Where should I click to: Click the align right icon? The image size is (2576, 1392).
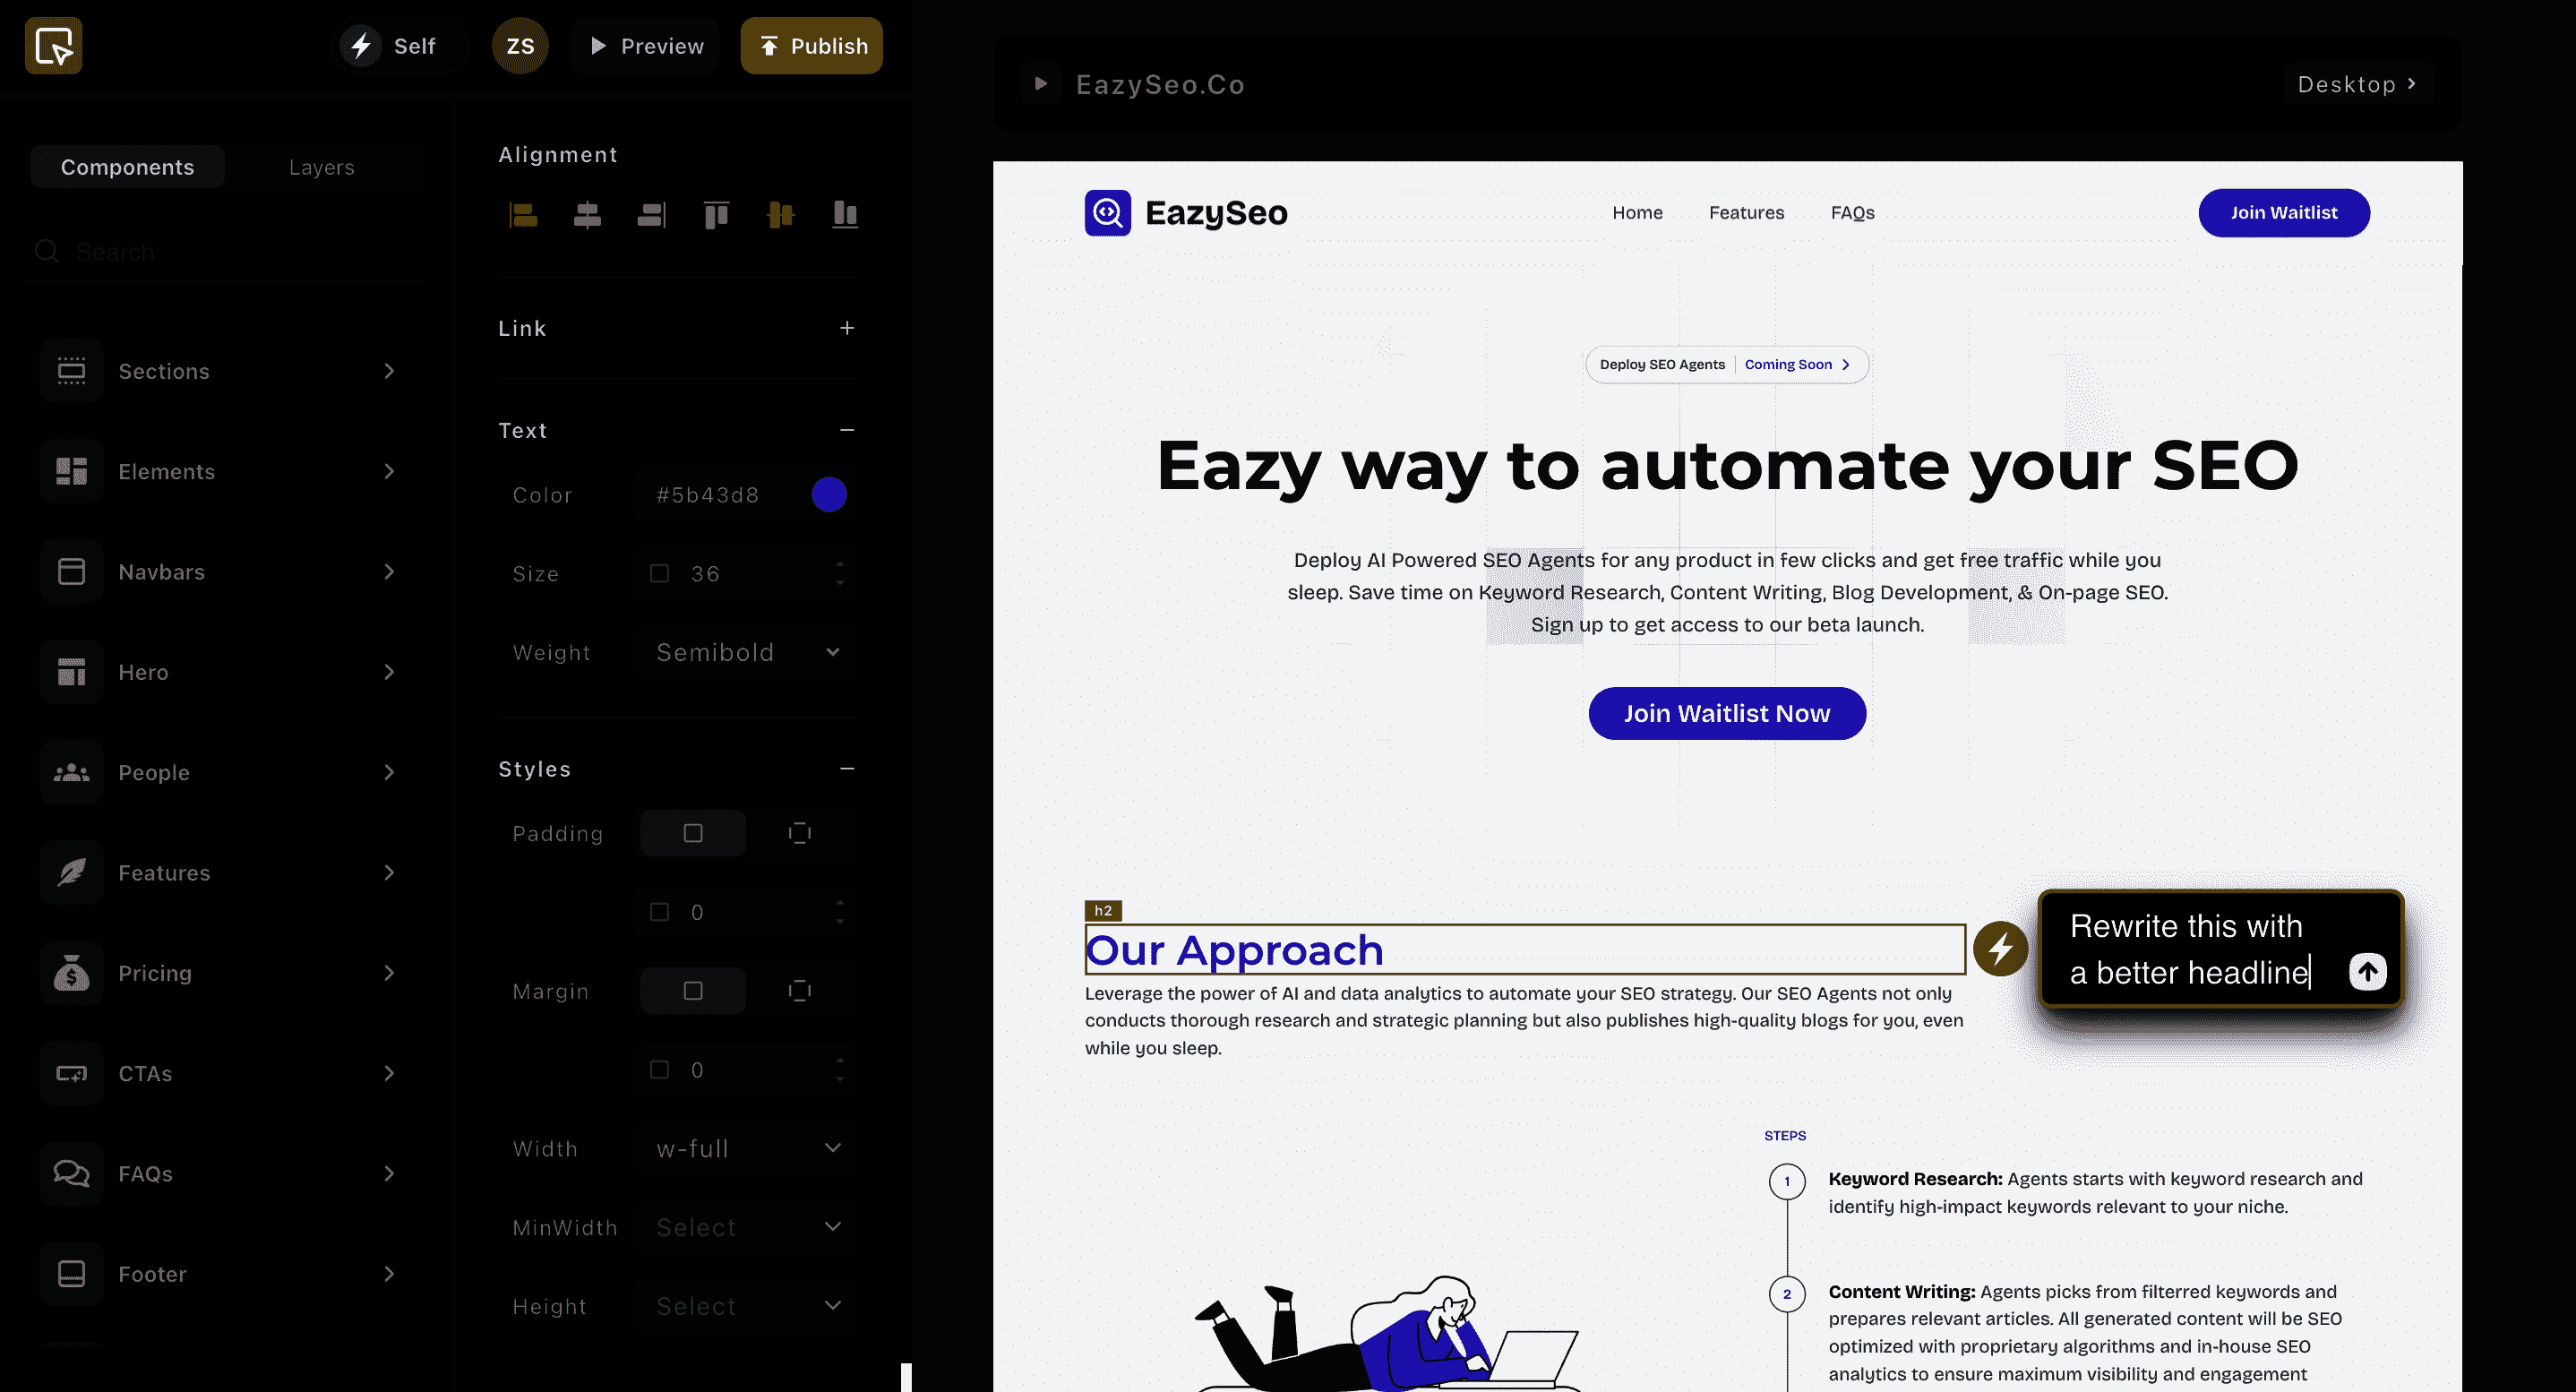click(x=651, y=215)
